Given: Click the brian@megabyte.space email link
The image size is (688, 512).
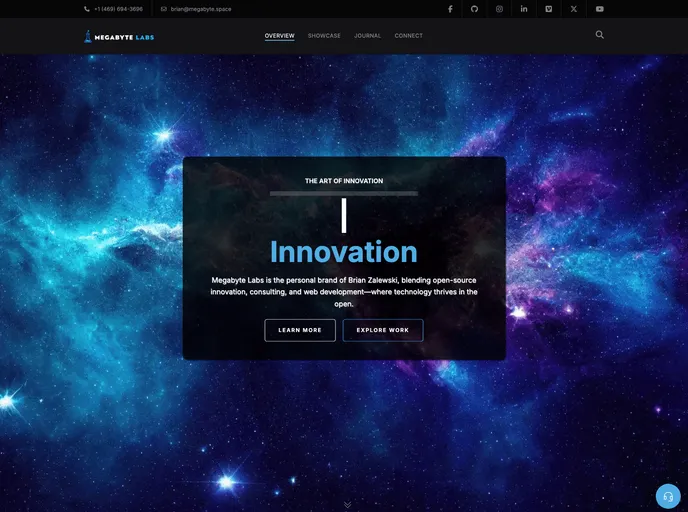Looking at the screenshot, I should [x=200, y=9].
